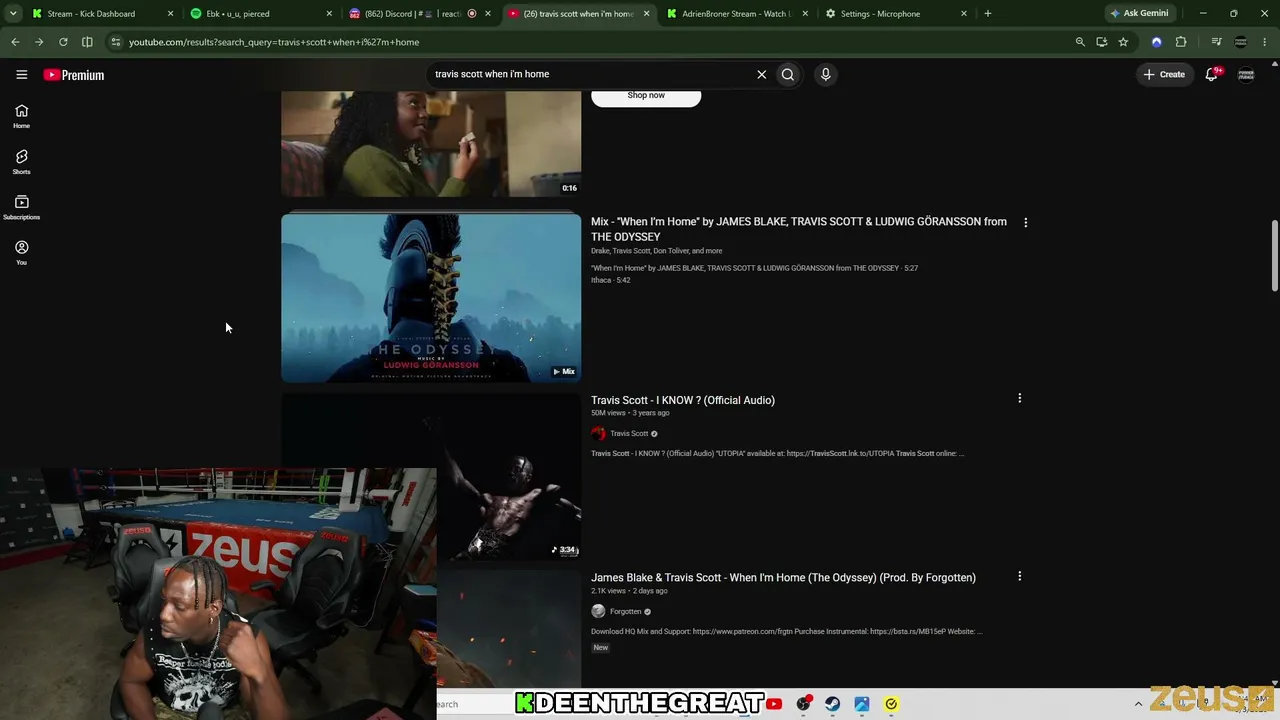Open options menu for the Odyssey Mix
The height and width of the screenshot is (720, 1280).
pyautogui.click(x=1025, y=222)
